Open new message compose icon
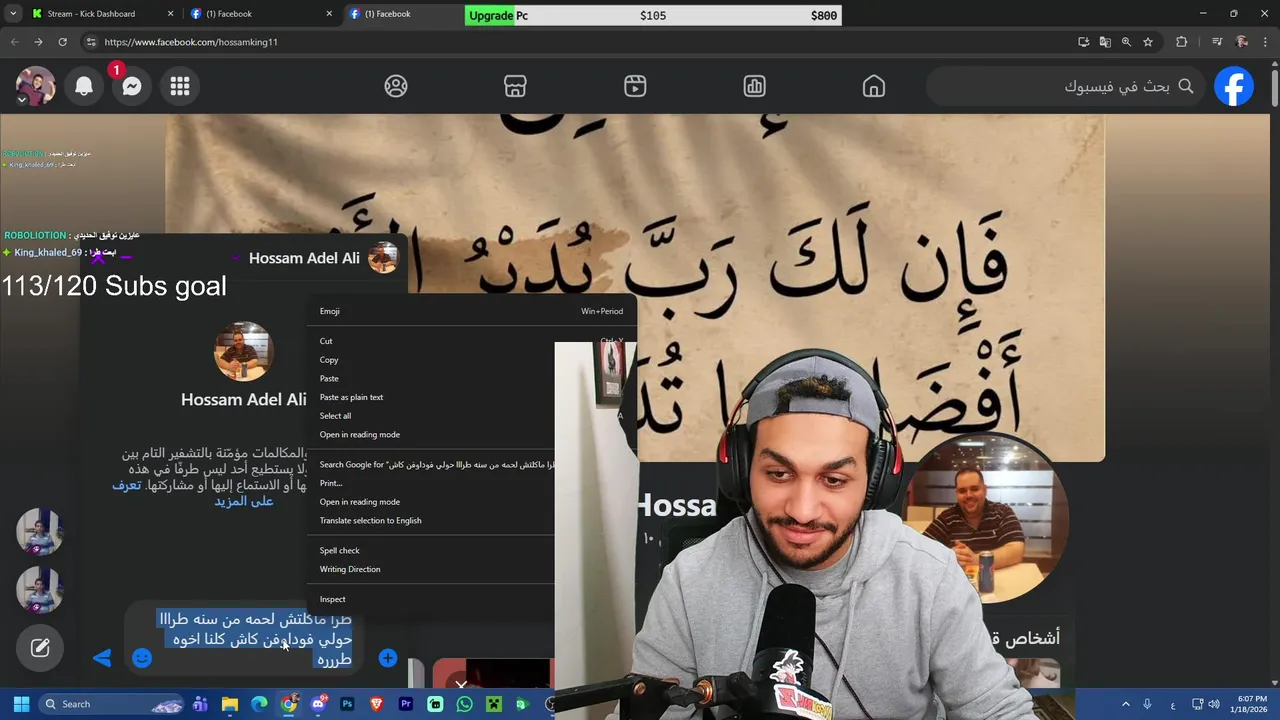 pos(40,648)
